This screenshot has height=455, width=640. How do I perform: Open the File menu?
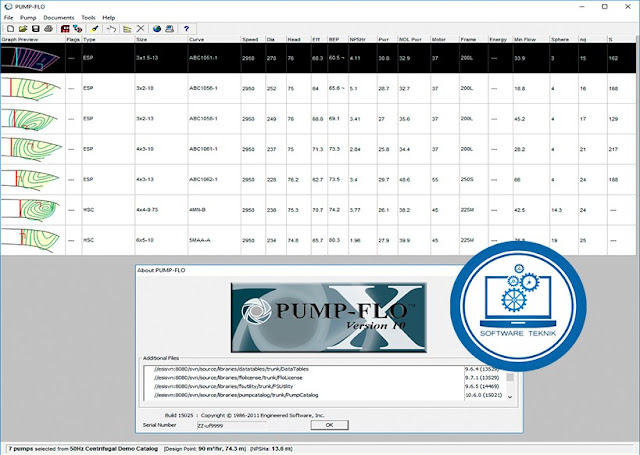(8, 18)
